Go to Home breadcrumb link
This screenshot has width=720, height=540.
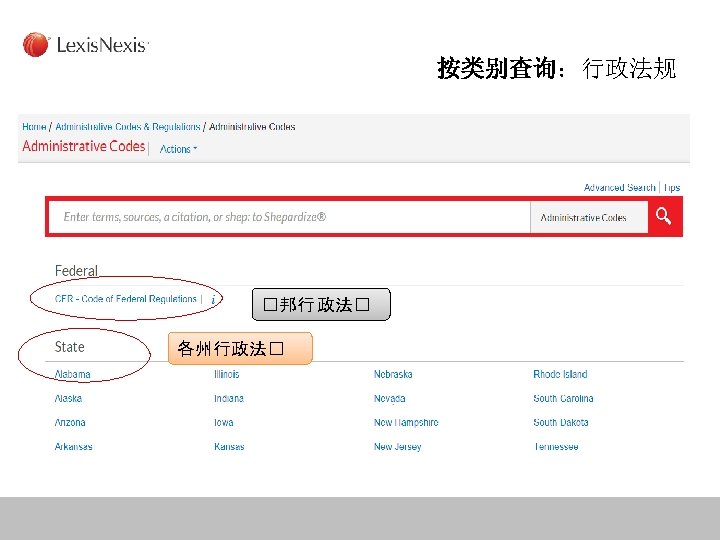pyautogui.click(x=34, y=127)
